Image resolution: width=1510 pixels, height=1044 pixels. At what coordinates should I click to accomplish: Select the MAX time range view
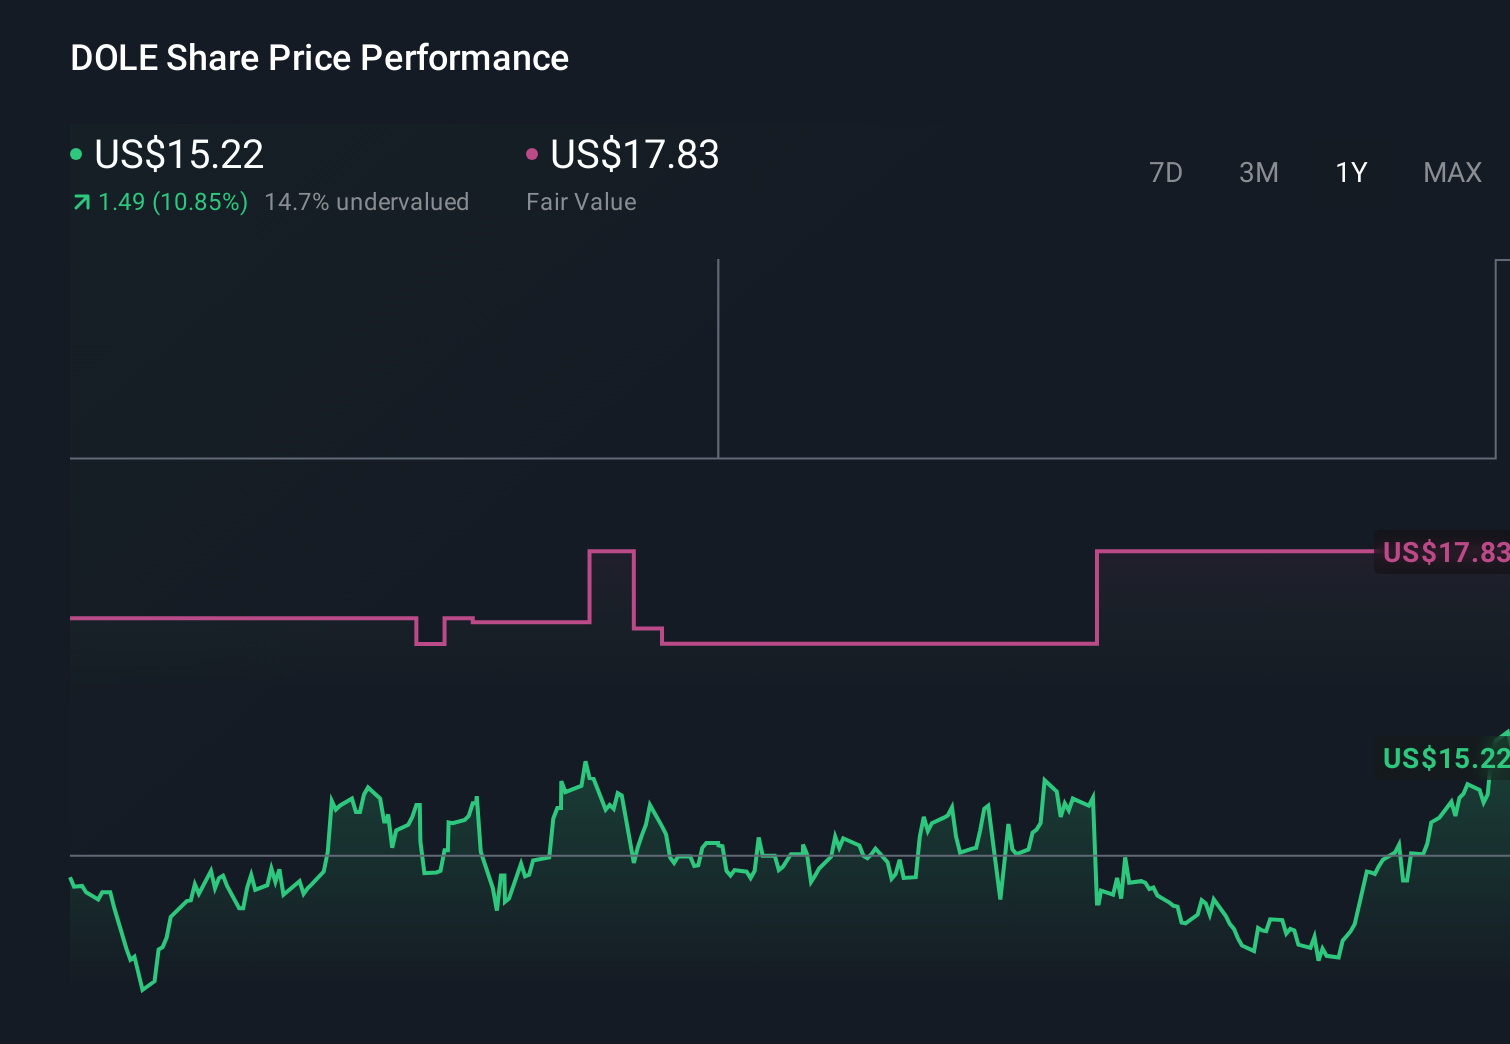[1452, 172]
